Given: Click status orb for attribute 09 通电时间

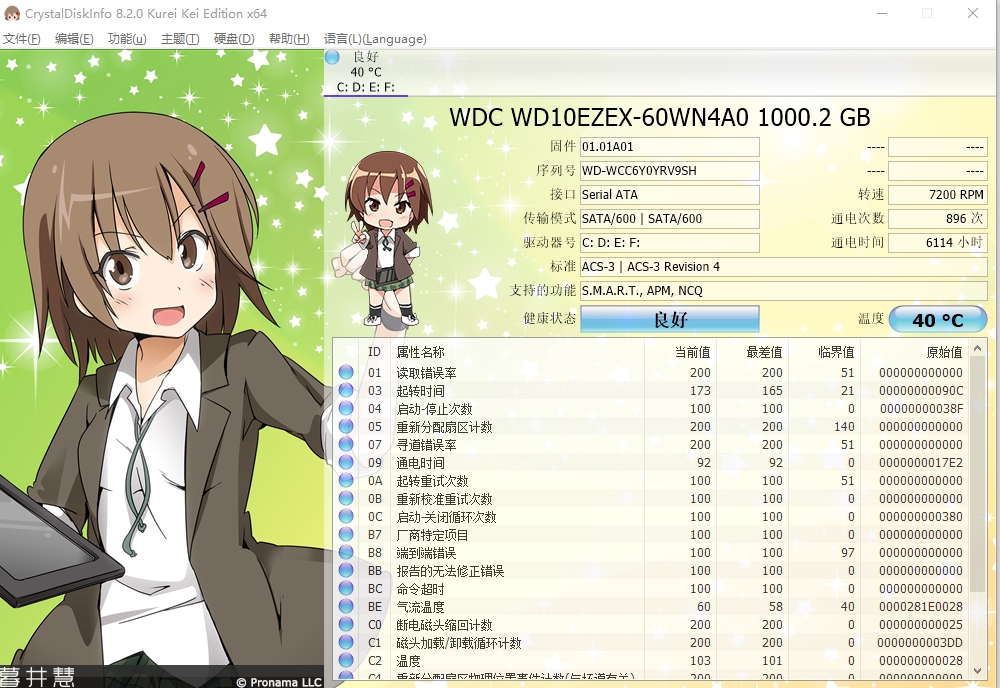Looking at the screenshot, I should 346,462.
